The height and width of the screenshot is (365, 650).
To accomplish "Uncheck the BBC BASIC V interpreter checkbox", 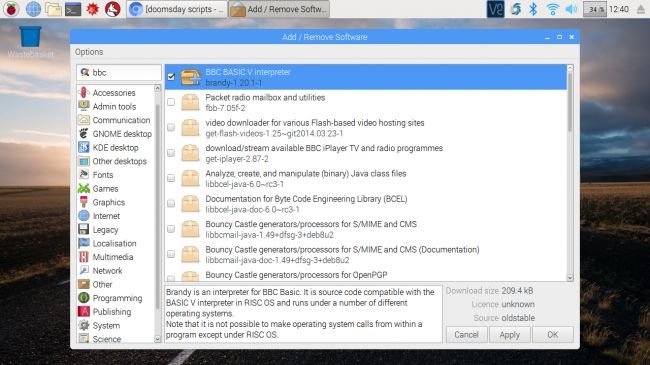I will click(x=171, y=76).
